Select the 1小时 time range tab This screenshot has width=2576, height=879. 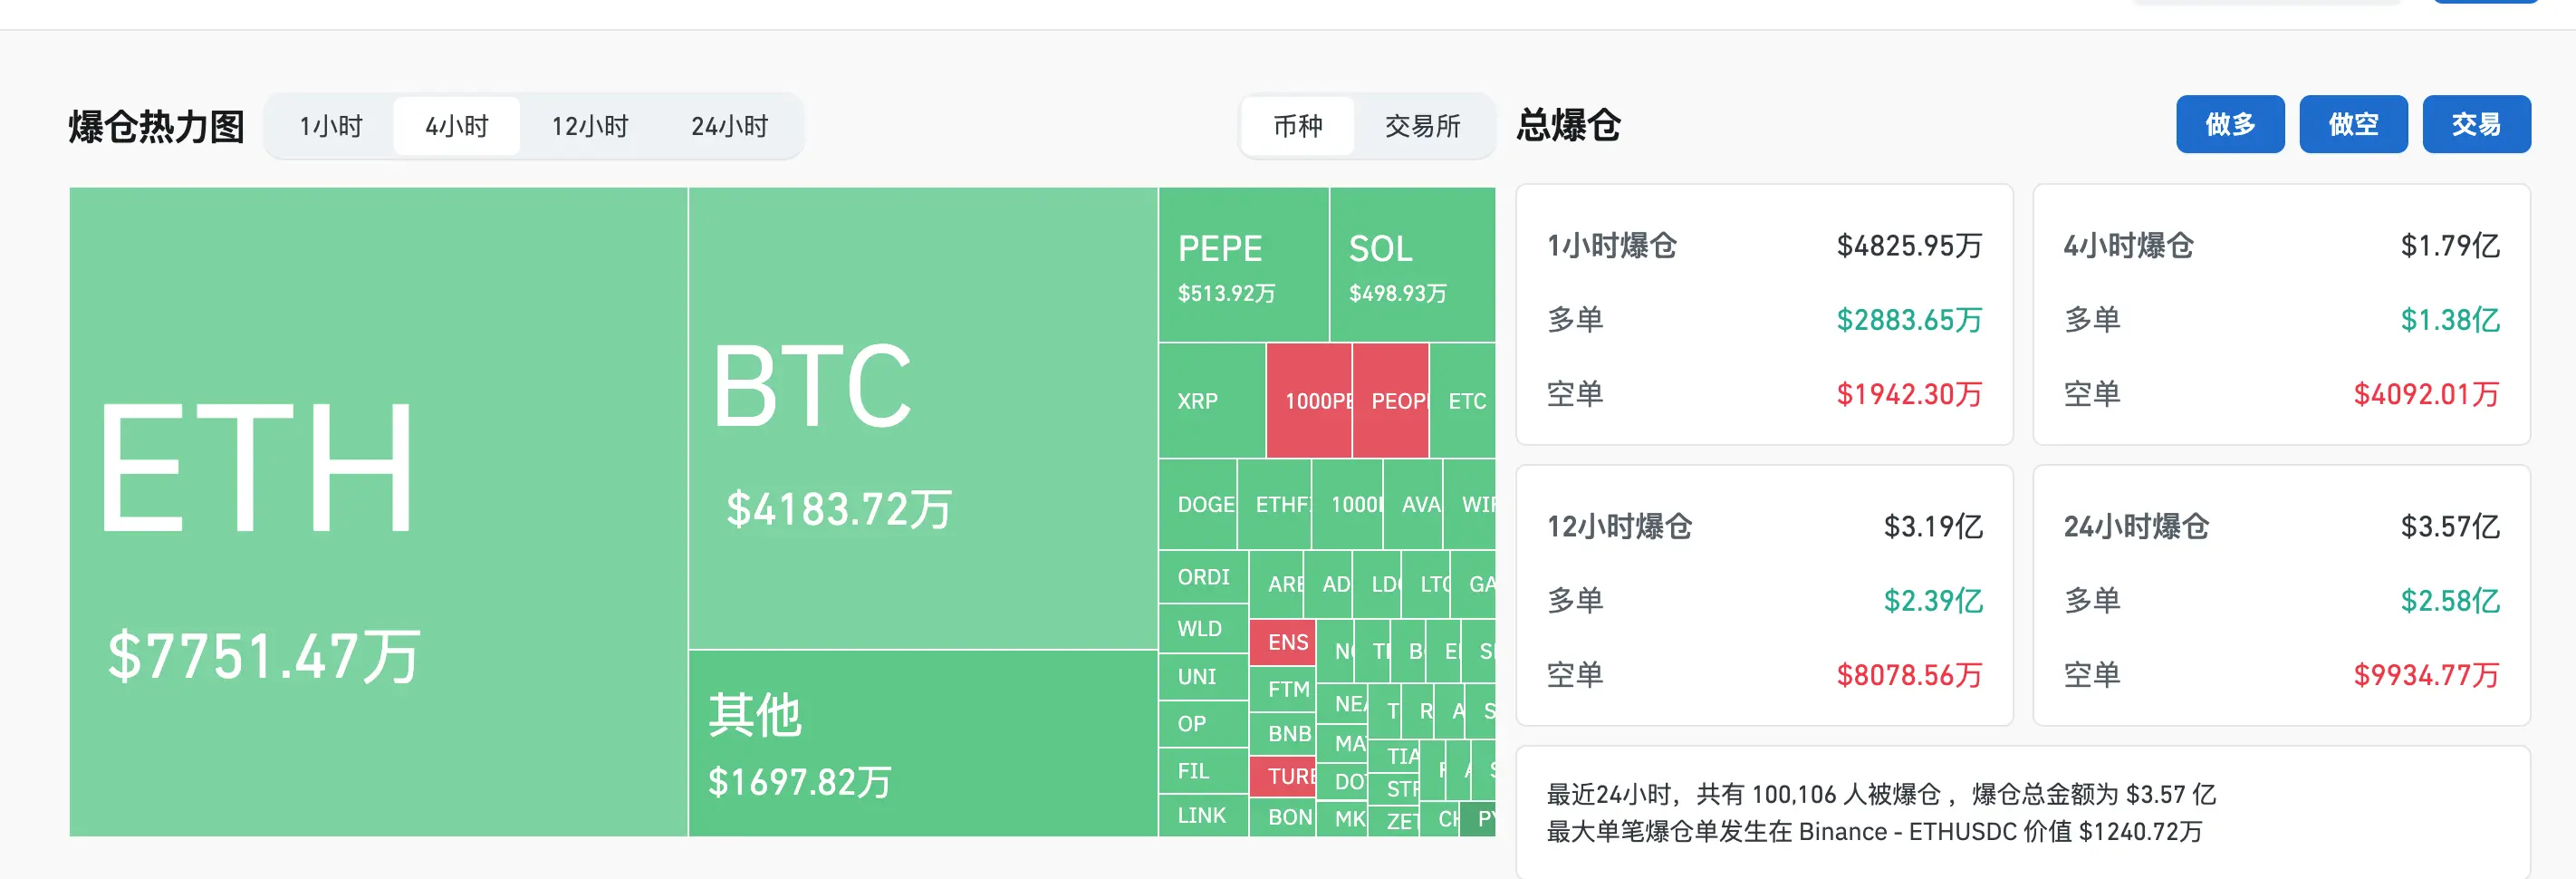331,126
